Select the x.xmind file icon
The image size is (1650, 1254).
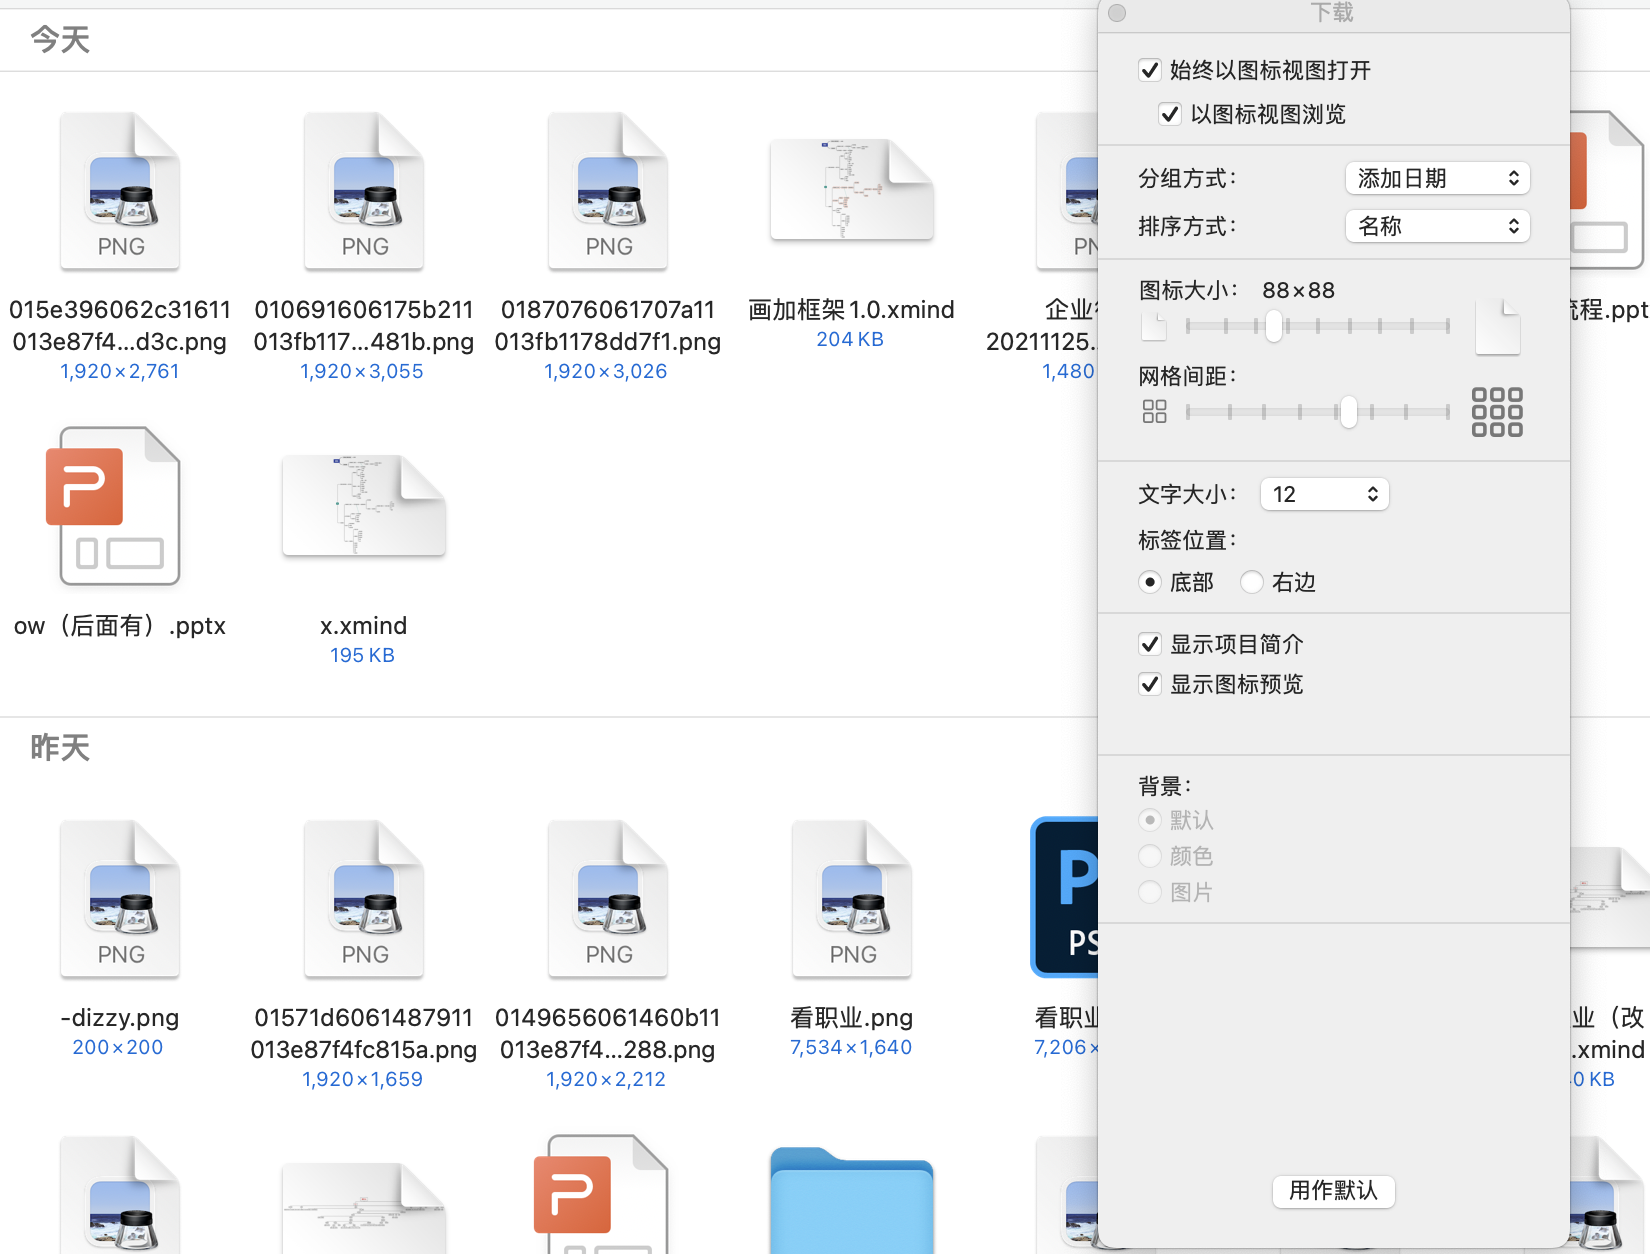coord(363,506)
